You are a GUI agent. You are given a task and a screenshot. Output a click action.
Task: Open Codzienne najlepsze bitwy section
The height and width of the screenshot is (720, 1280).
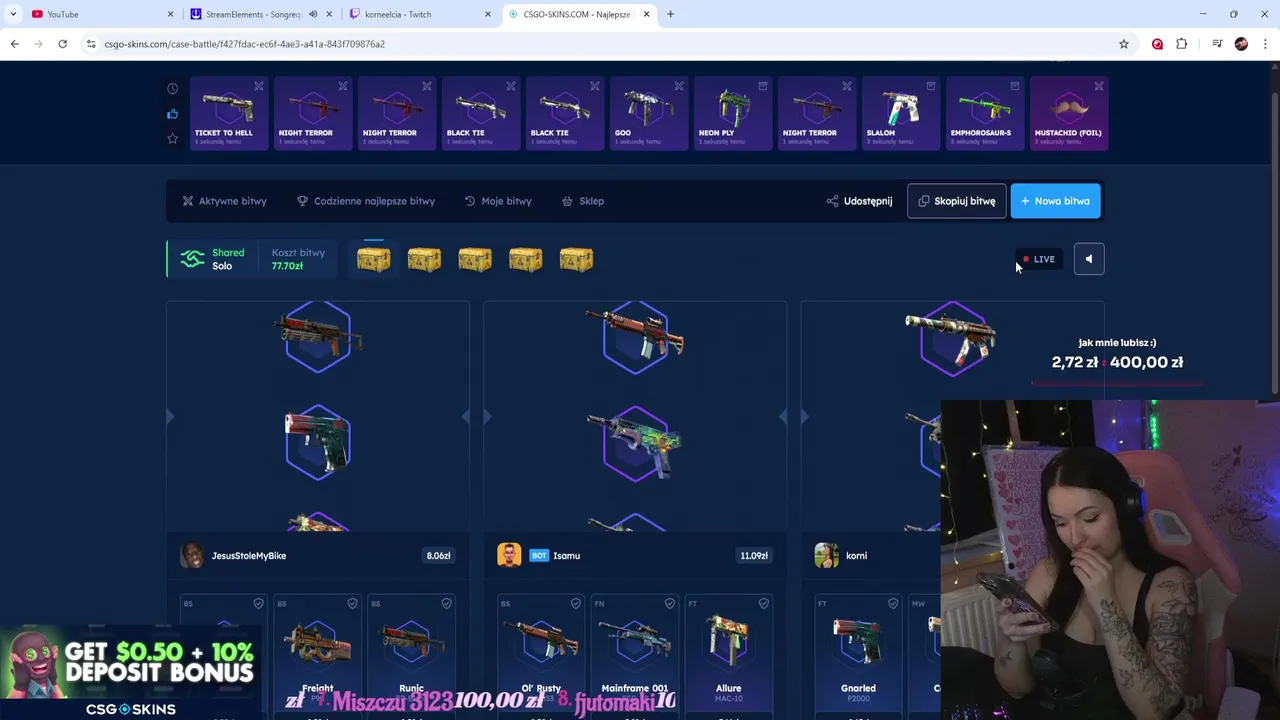coord(366,201)
